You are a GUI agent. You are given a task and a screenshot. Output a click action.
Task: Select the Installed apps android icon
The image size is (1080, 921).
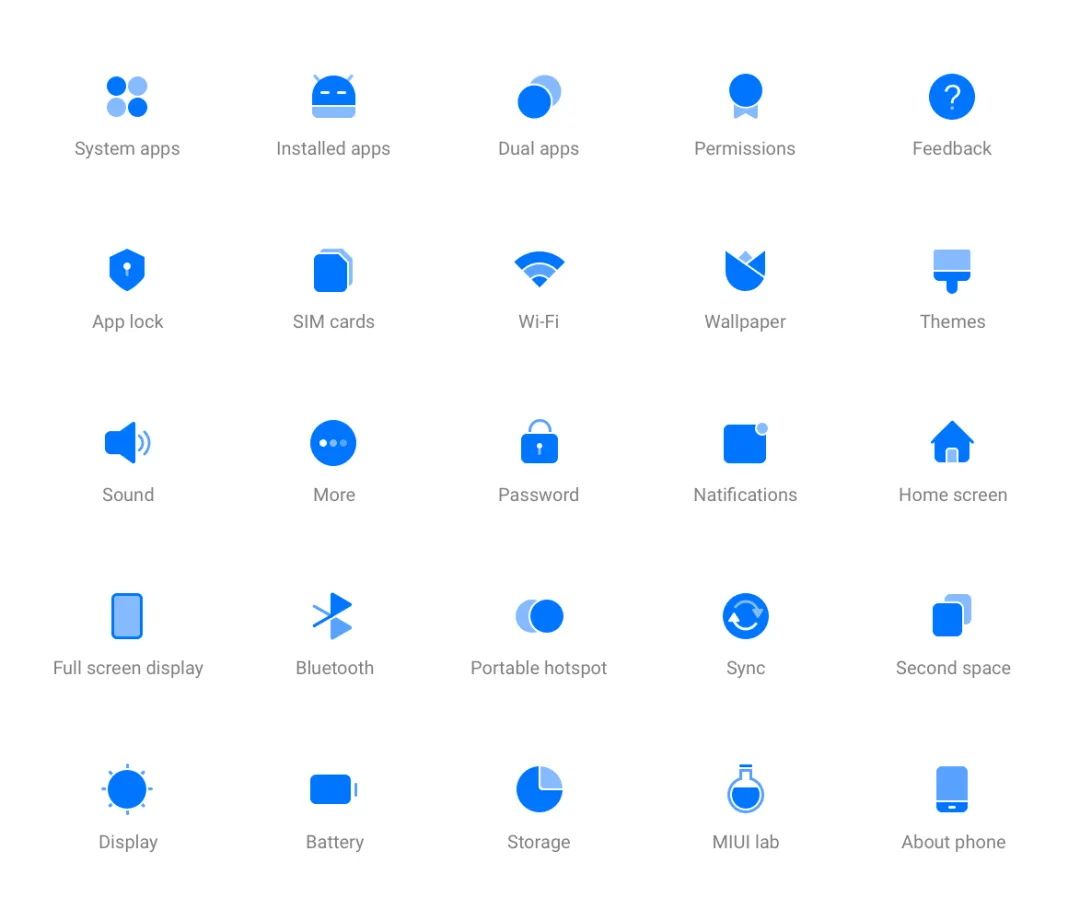click(333, 96)
